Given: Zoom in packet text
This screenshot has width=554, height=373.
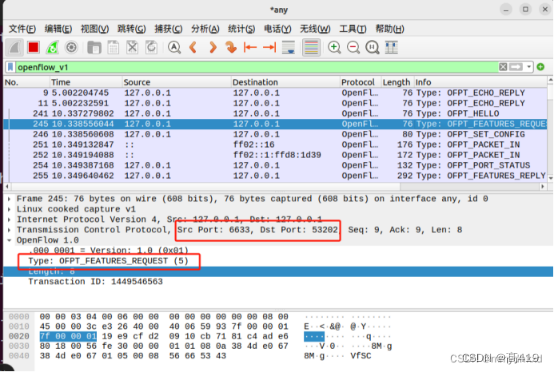Looking at the screenshot, I should point(334,47).
